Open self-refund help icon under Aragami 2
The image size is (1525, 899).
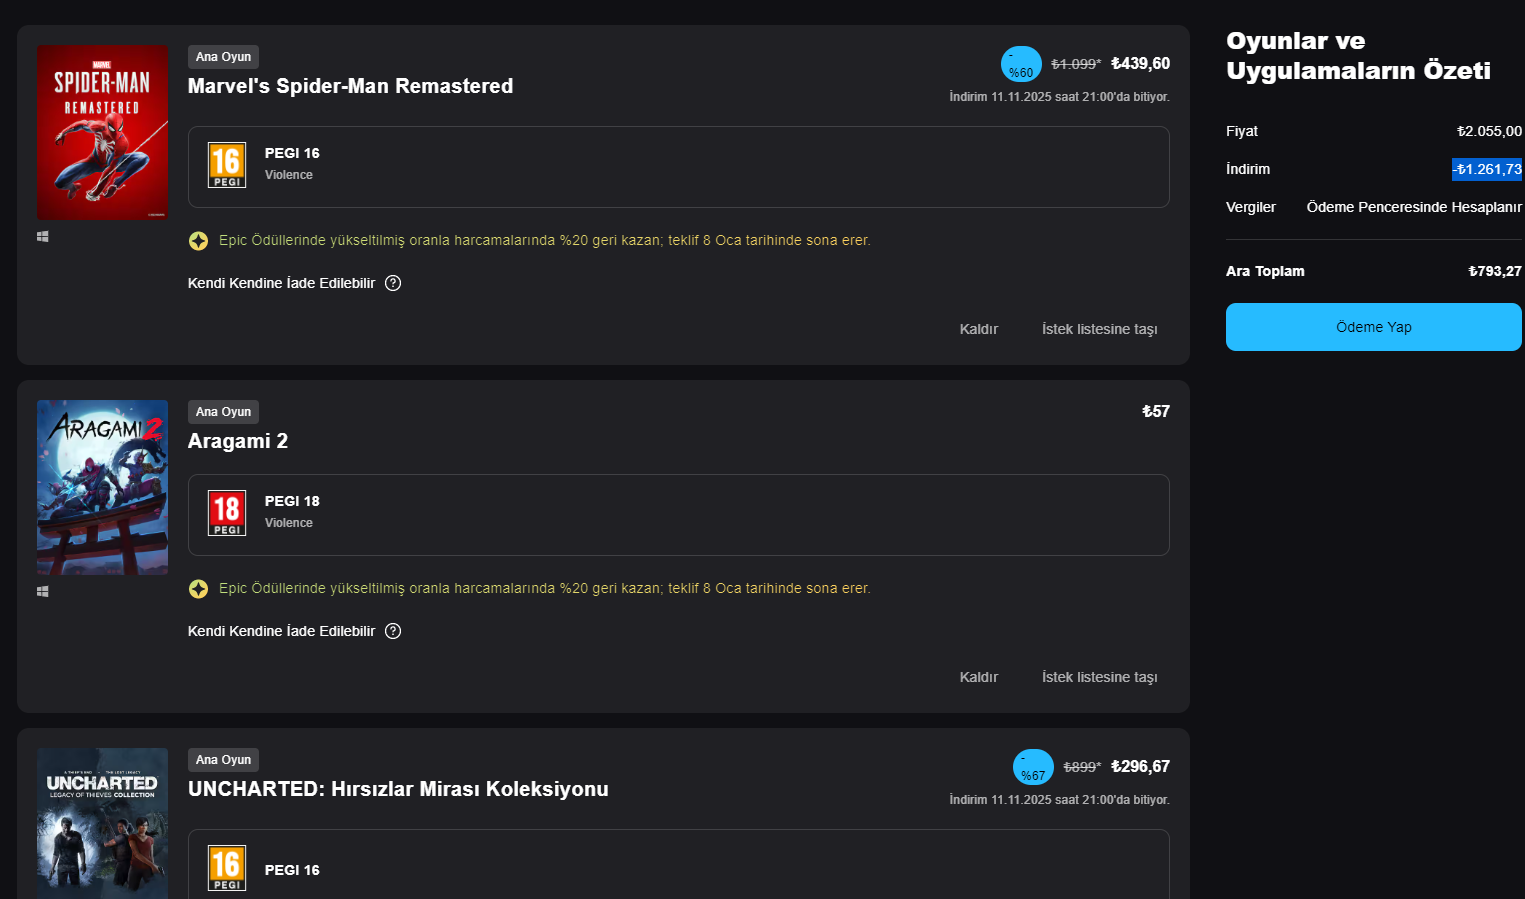click(x=393, y=631)
